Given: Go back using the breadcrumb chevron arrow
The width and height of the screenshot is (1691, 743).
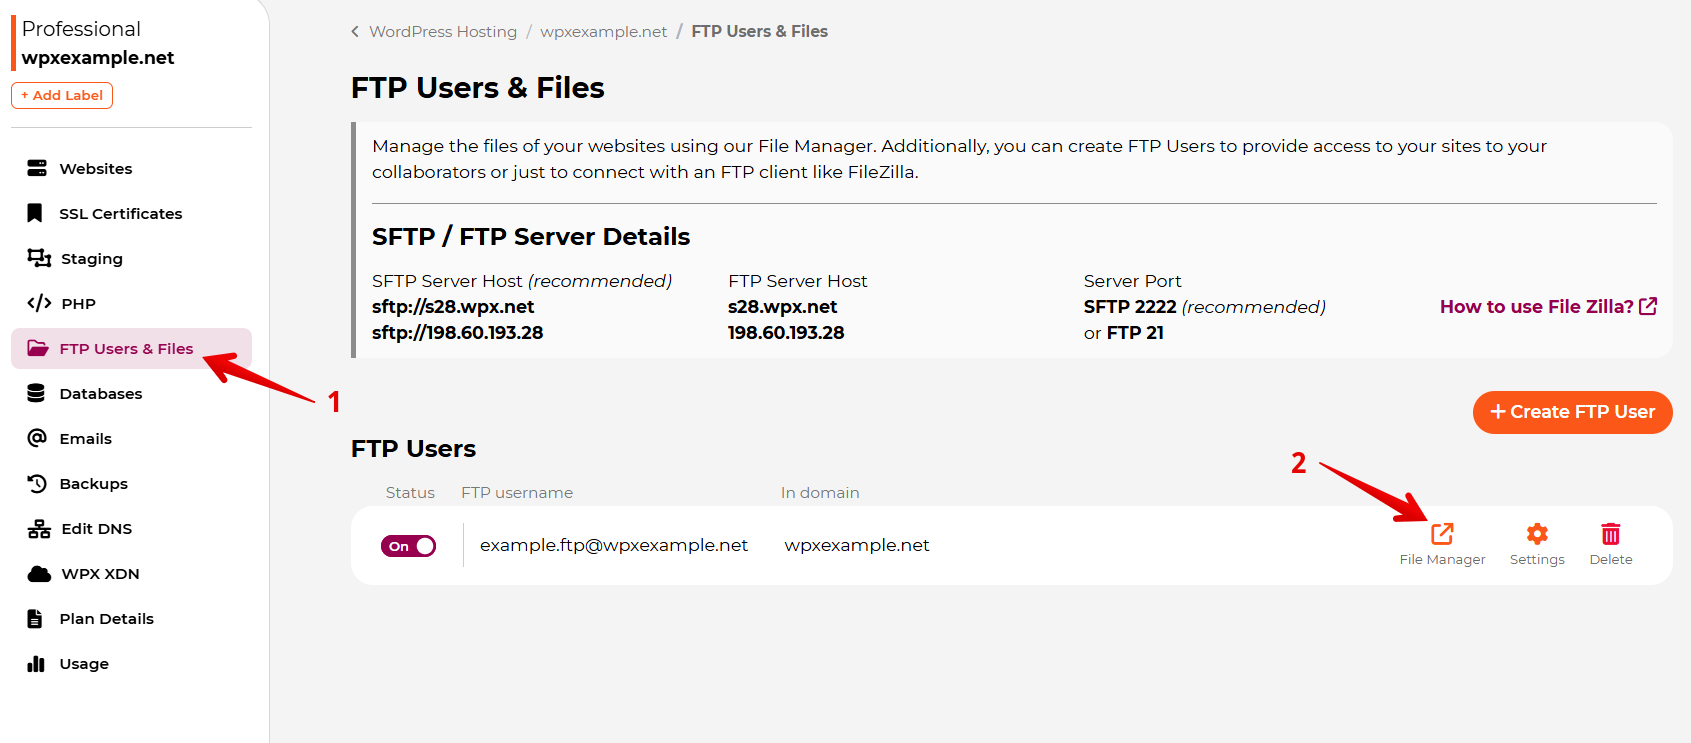Looking at the screenshot, I should 355,32.
